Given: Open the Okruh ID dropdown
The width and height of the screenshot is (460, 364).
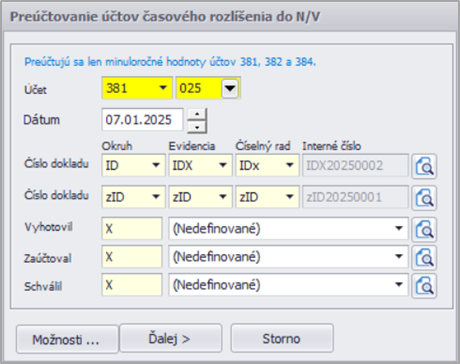Looking at the screenshot, I should 156,165.
